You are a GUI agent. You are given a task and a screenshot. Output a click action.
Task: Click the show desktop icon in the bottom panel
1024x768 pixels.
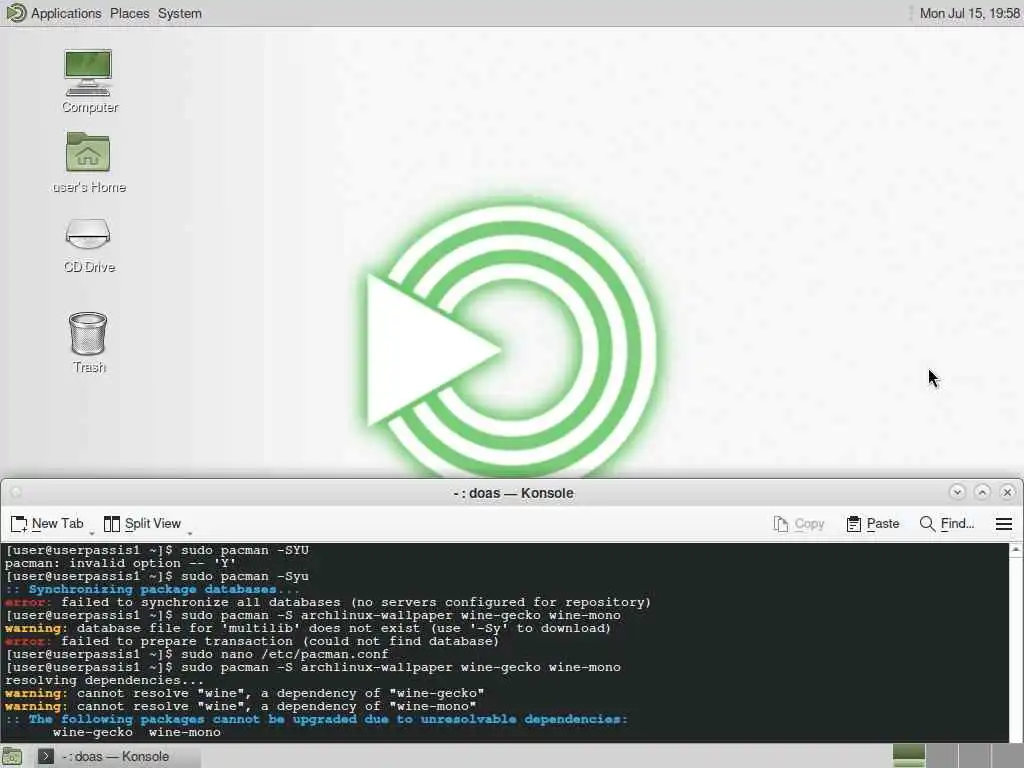tap(12, 756)
